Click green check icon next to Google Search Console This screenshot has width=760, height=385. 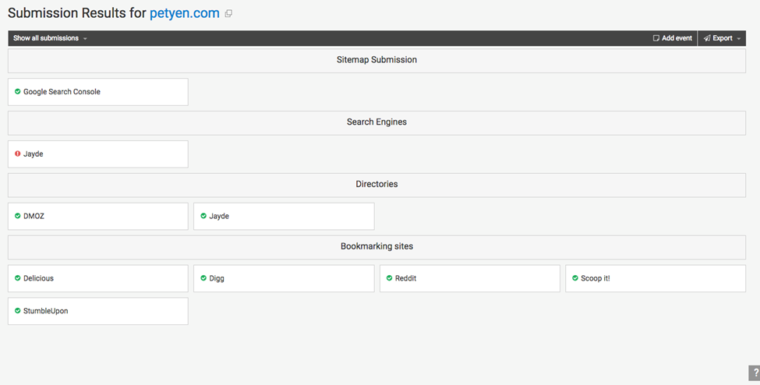tap(17, 91)
